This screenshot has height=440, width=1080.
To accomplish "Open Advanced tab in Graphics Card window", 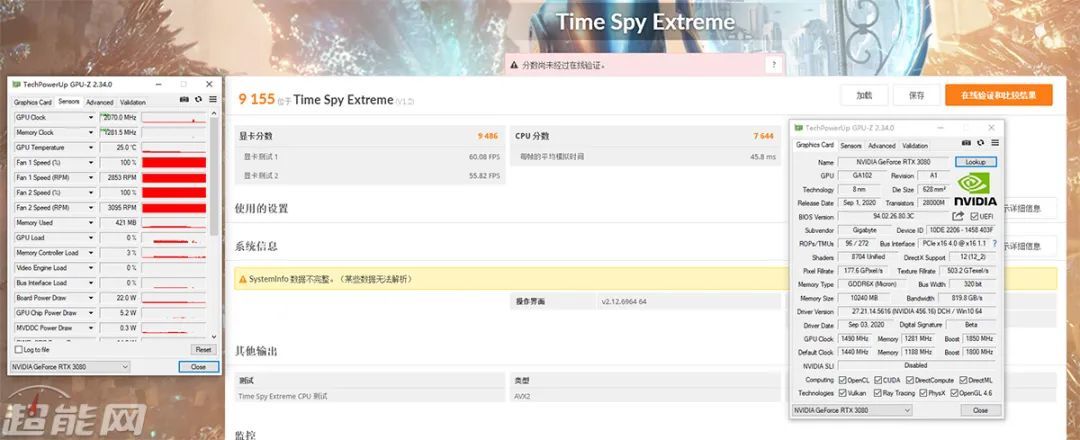I will click(x=882, y=146).
